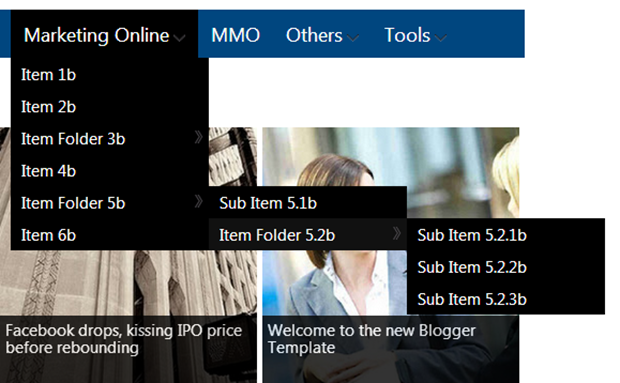Click the arrow next to Item Folder 5.2b
This screenshot has height=383, width=620.
(x=397, y=234)
